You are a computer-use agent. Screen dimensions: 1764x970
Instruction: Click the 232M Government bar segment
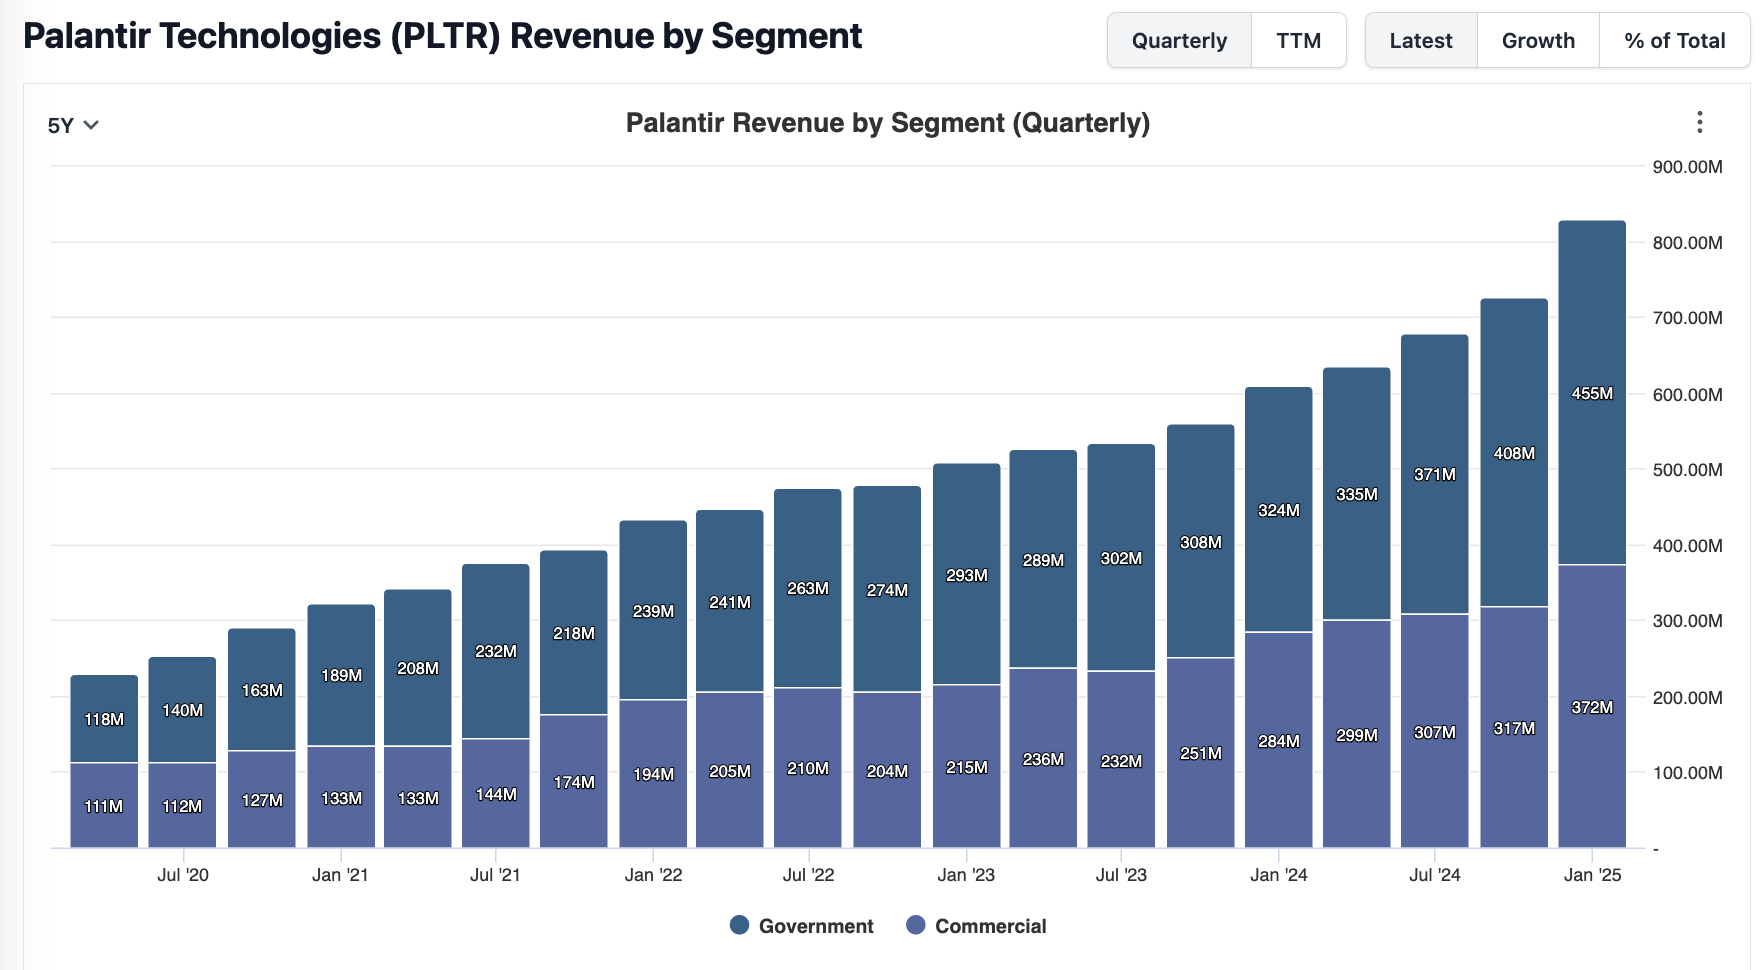(496, 651)
